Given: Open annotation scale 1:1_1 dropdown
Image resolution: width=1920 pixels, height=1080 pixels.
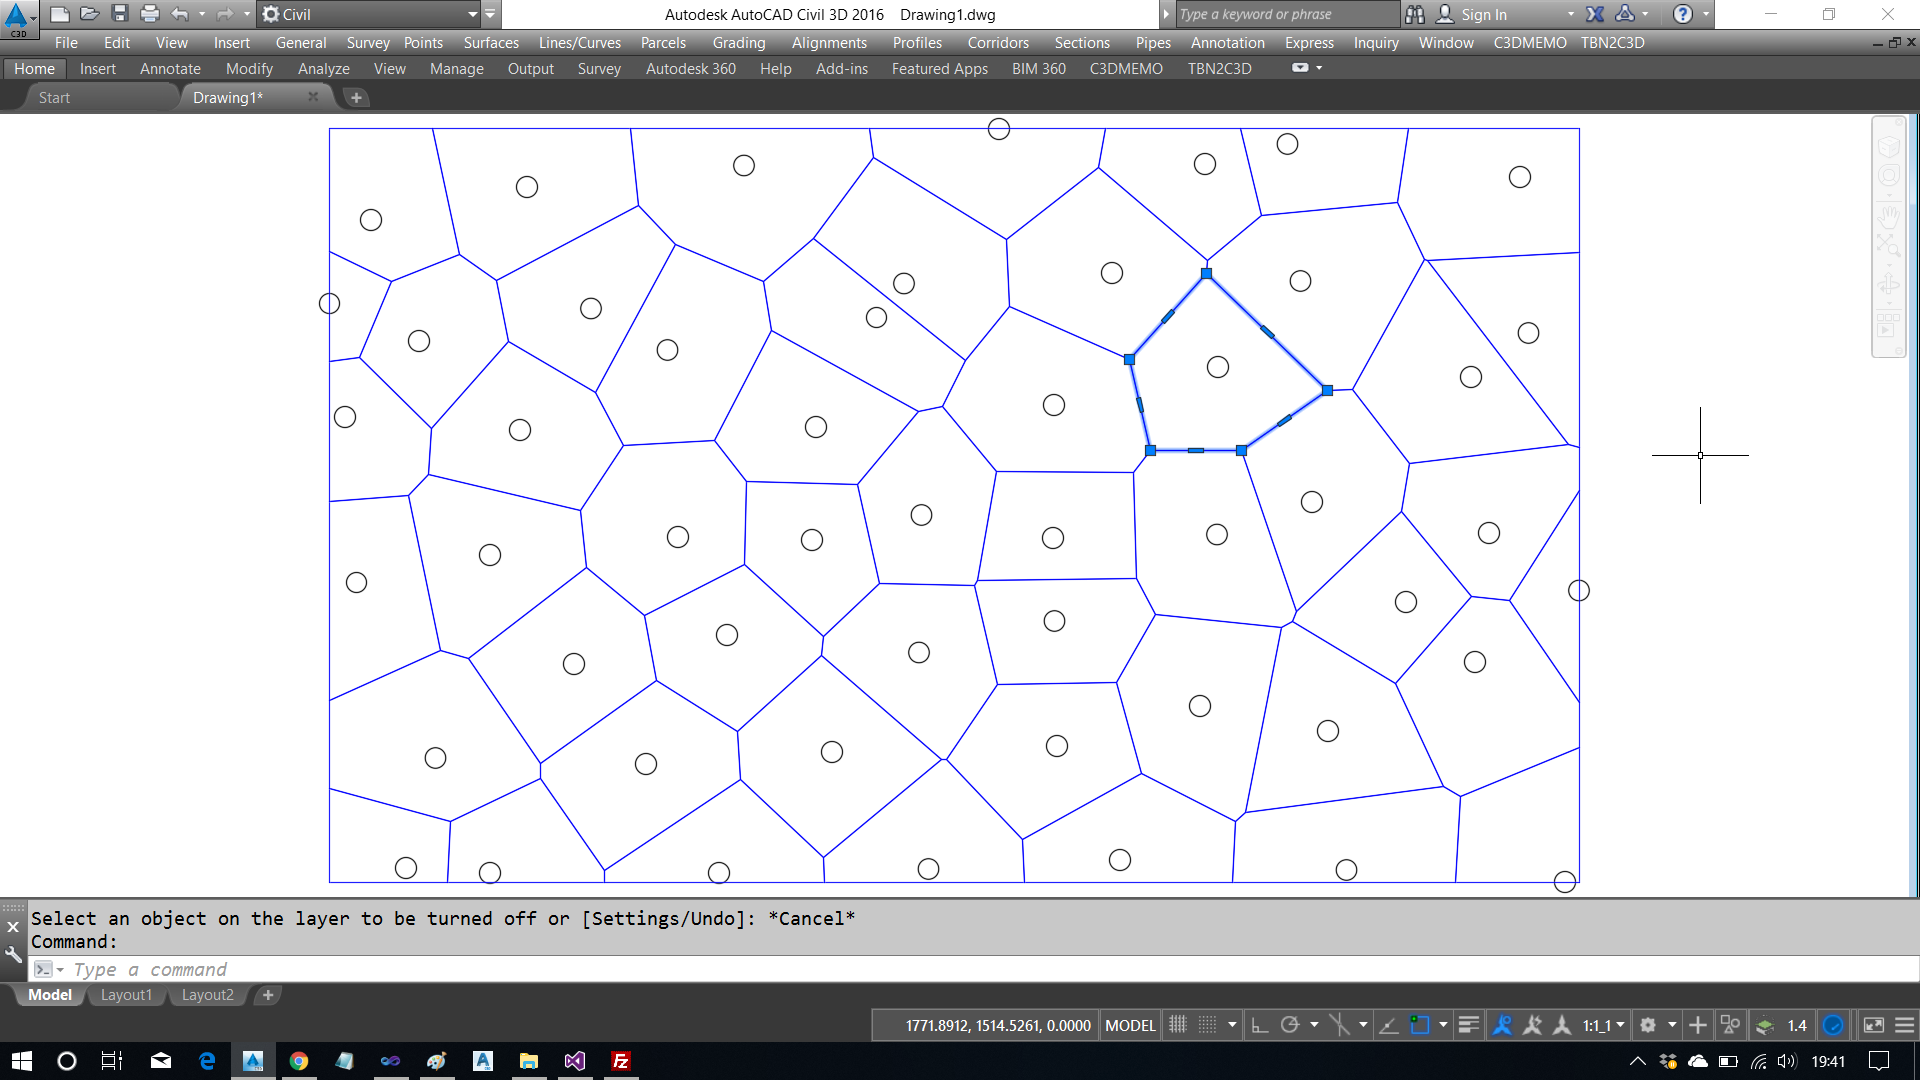Looking at the screenshot, I should pos(1603,1025).
